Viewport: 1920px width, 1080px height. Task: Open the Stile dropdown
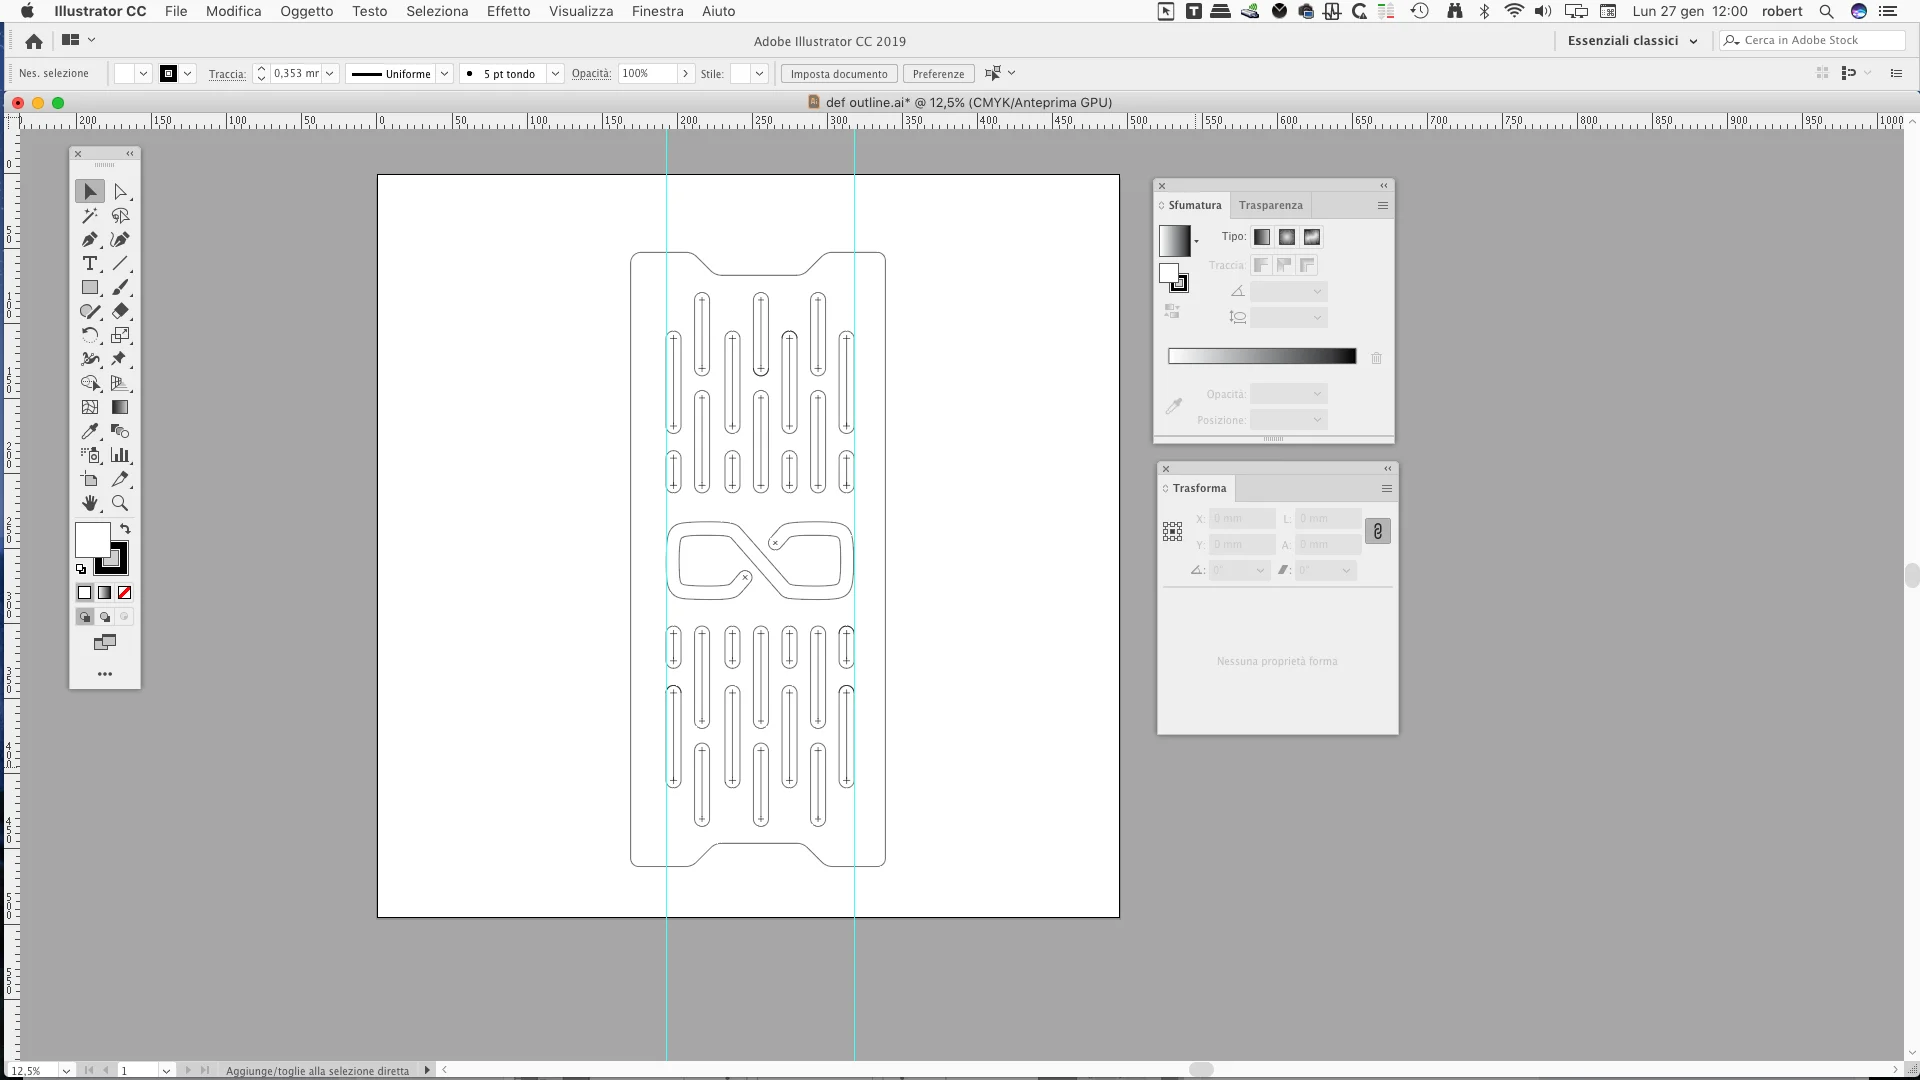759,74
